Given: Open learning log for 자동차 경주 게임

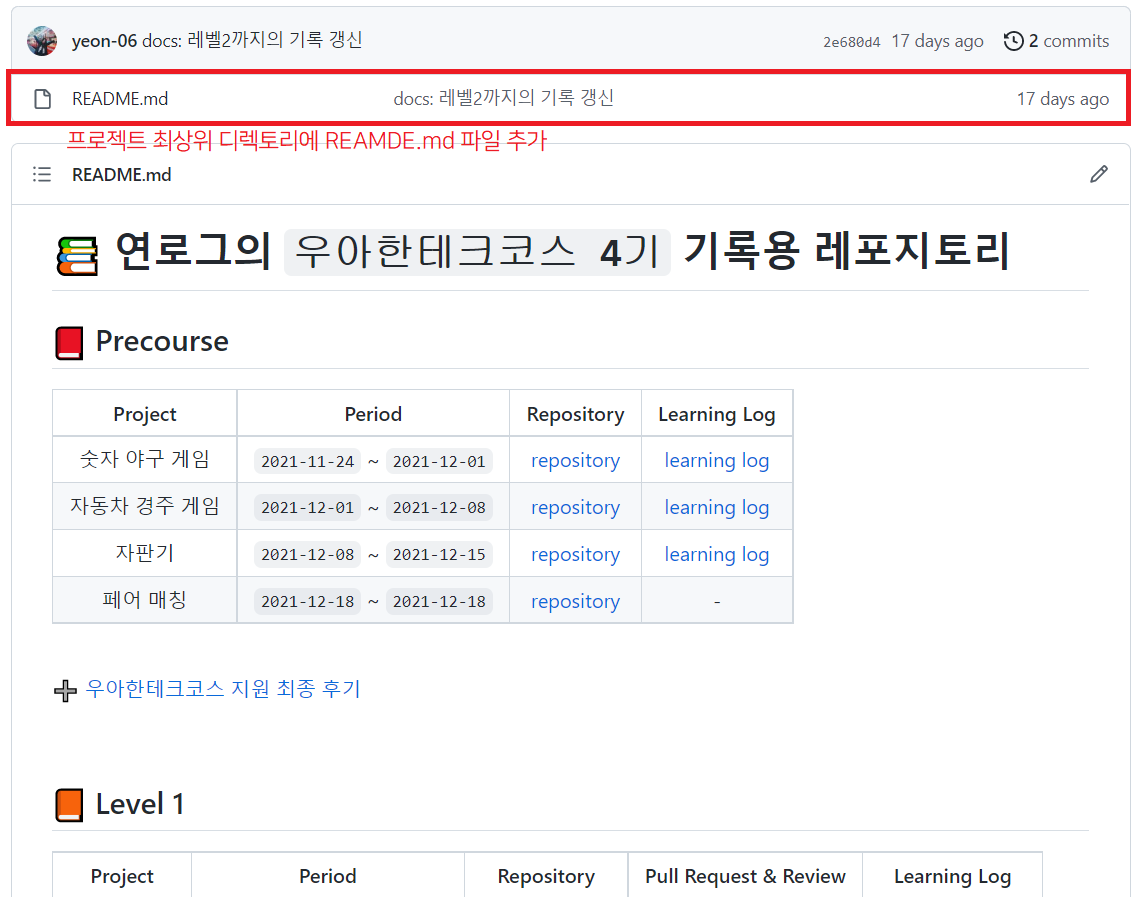Looking at the screenshot, I should (717, 507).
